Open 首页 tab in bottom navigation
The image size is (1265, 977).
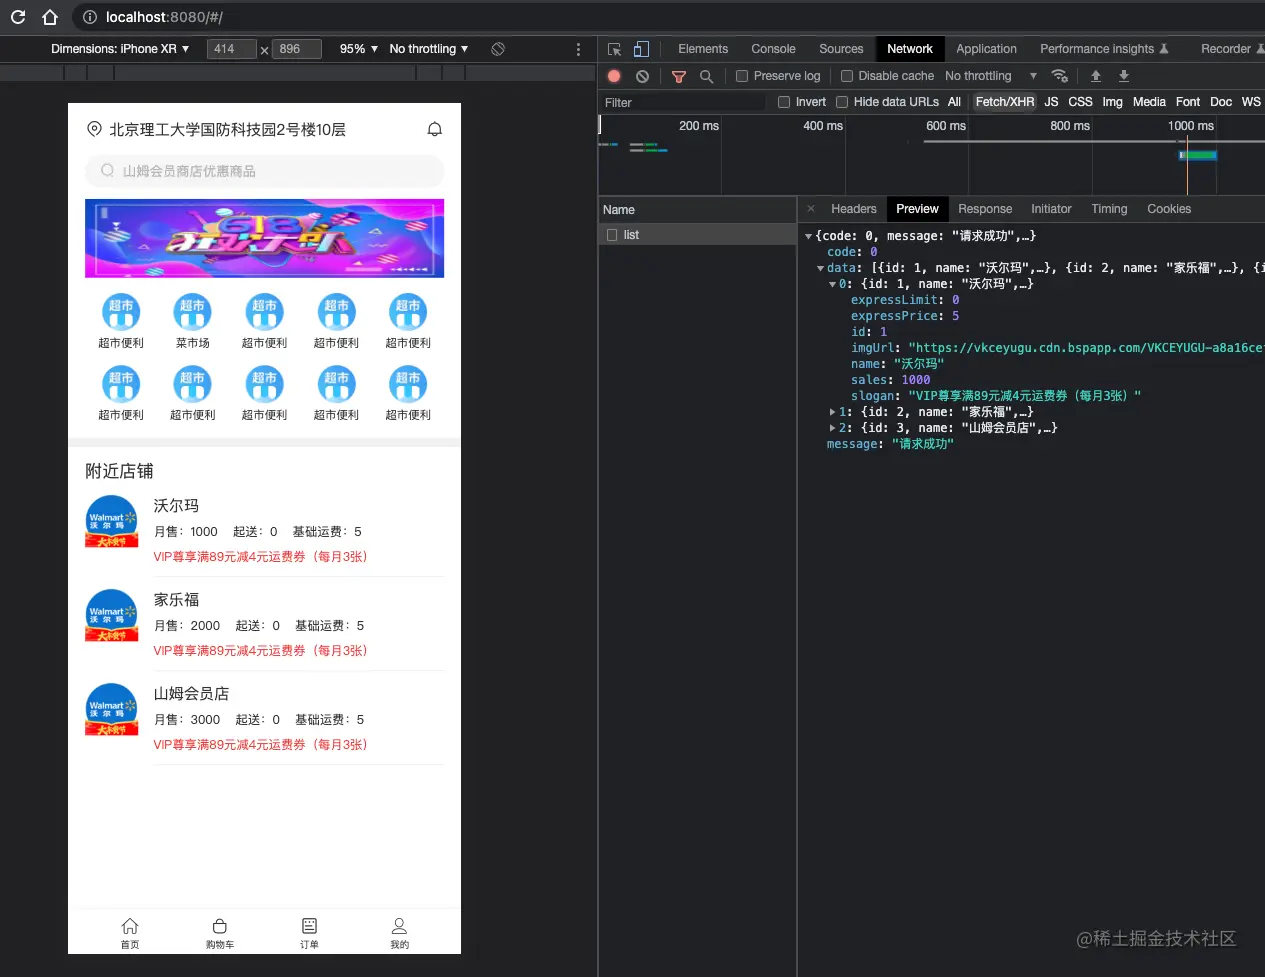(130, 933)
